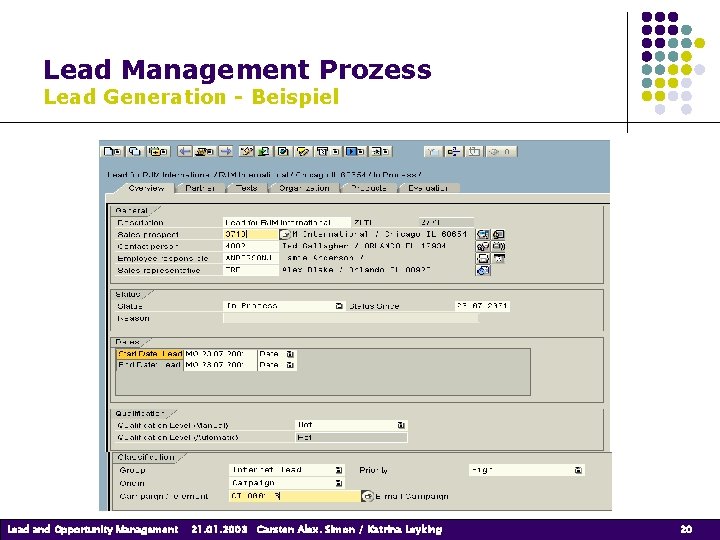Click blue icon in Sales representative row

point(483,270)
